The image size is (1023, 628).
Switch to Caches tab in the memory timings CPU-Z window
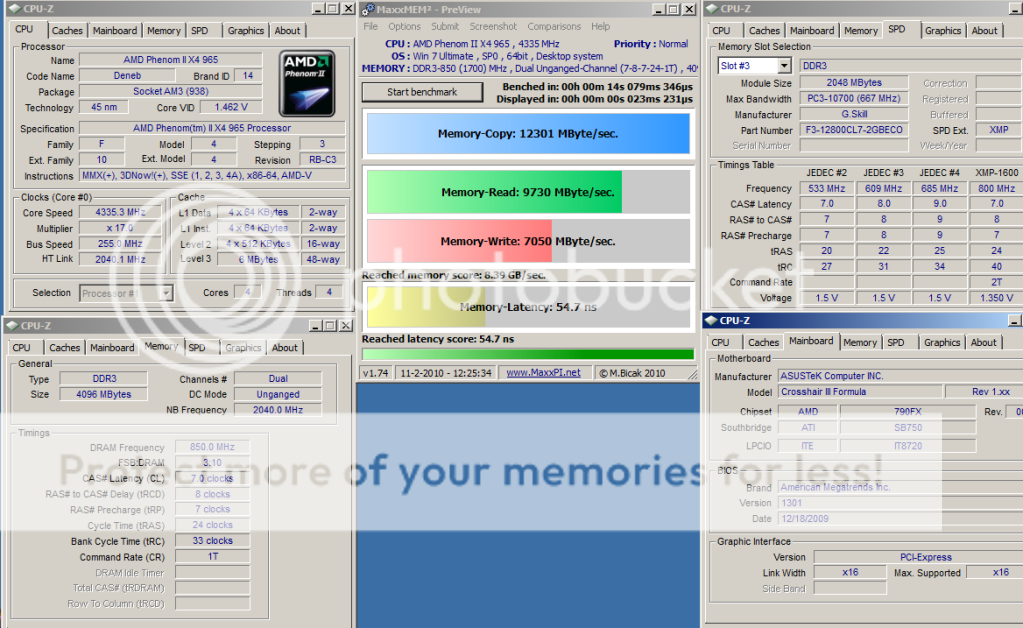[65, 348]
